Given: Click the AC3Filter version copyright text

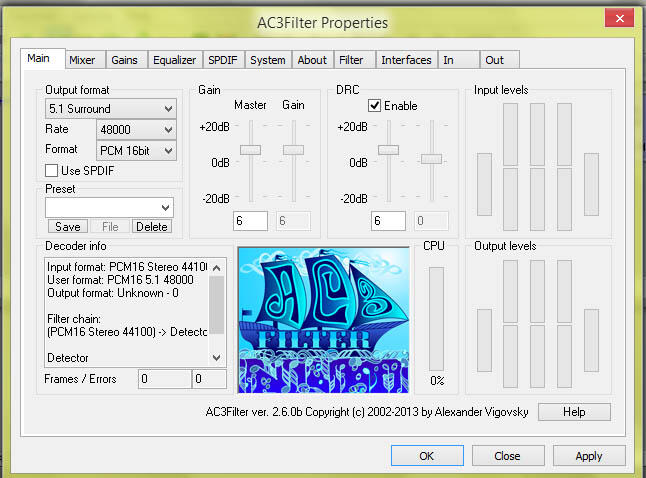Looking at the screenshot, I should coord(367,412).
